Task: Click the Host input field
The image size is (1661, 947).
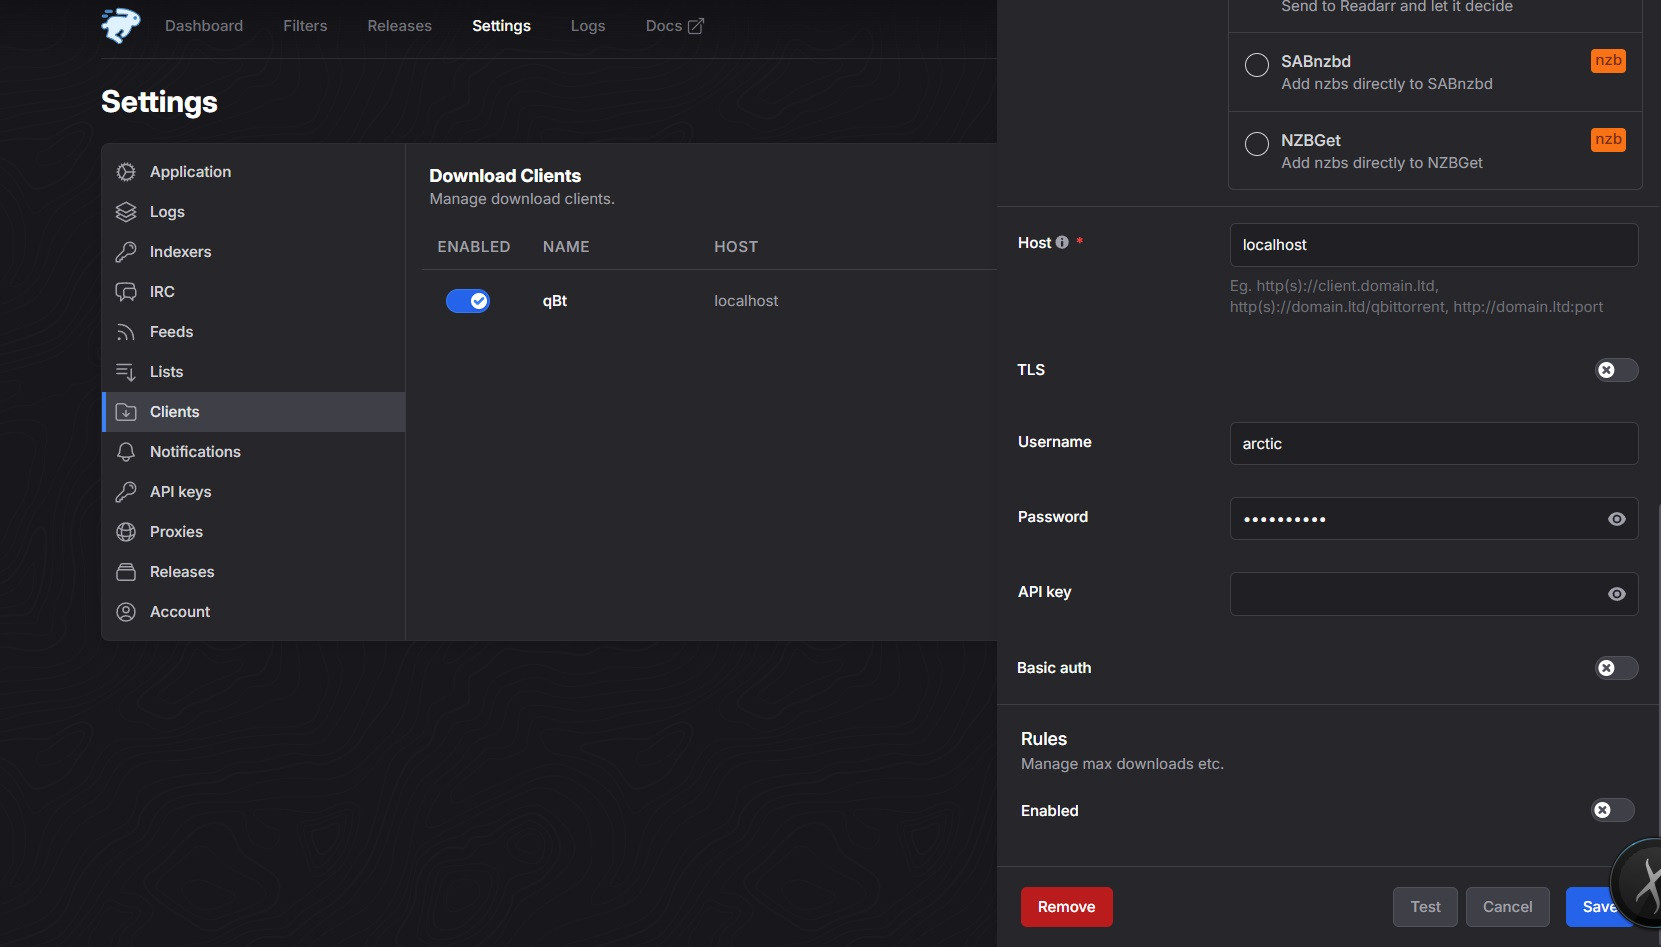Action: [1434, 245]
